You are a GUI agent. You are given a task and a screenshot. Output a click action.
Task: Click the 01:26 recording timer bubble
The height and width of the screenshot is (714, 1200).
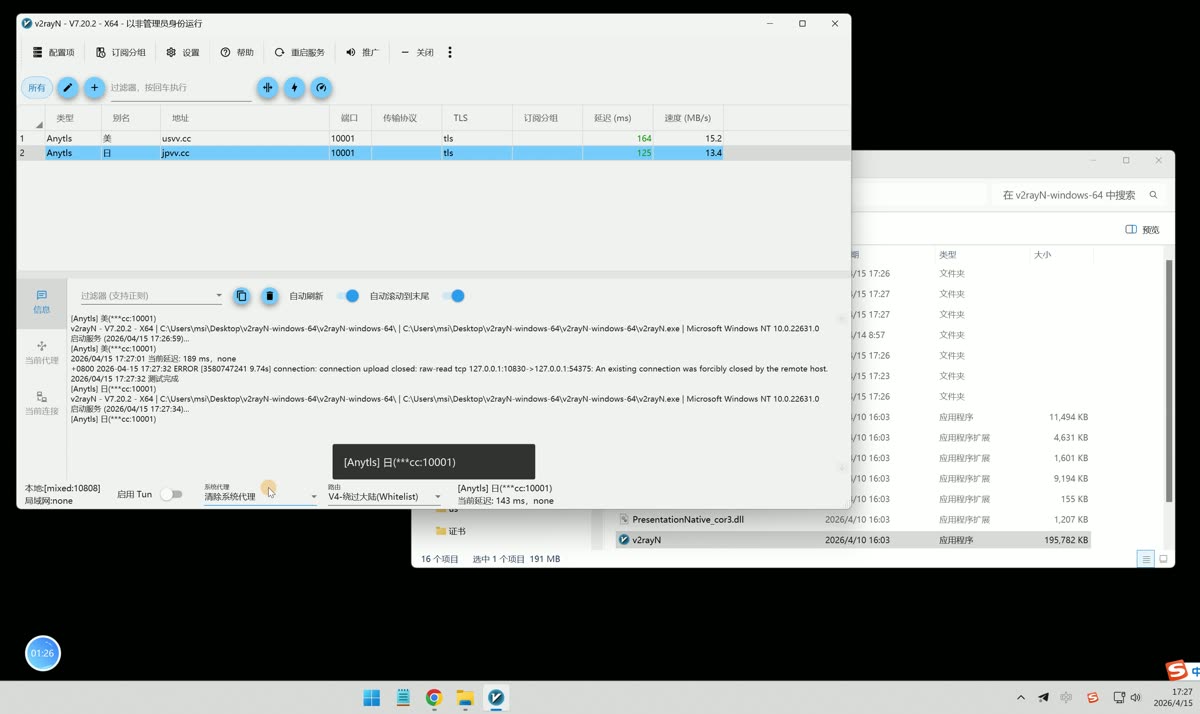pyautogui.click(x=43, y=653)
